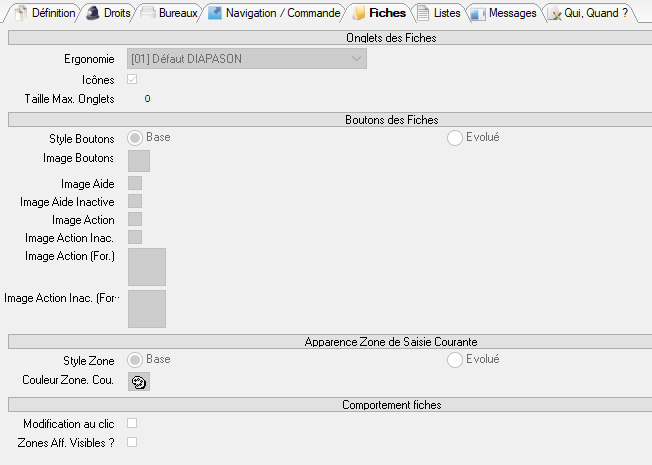Screen dimensions: 652x465
Task: Click the Image Aide placeholder box
Action: tap(135, 183)
